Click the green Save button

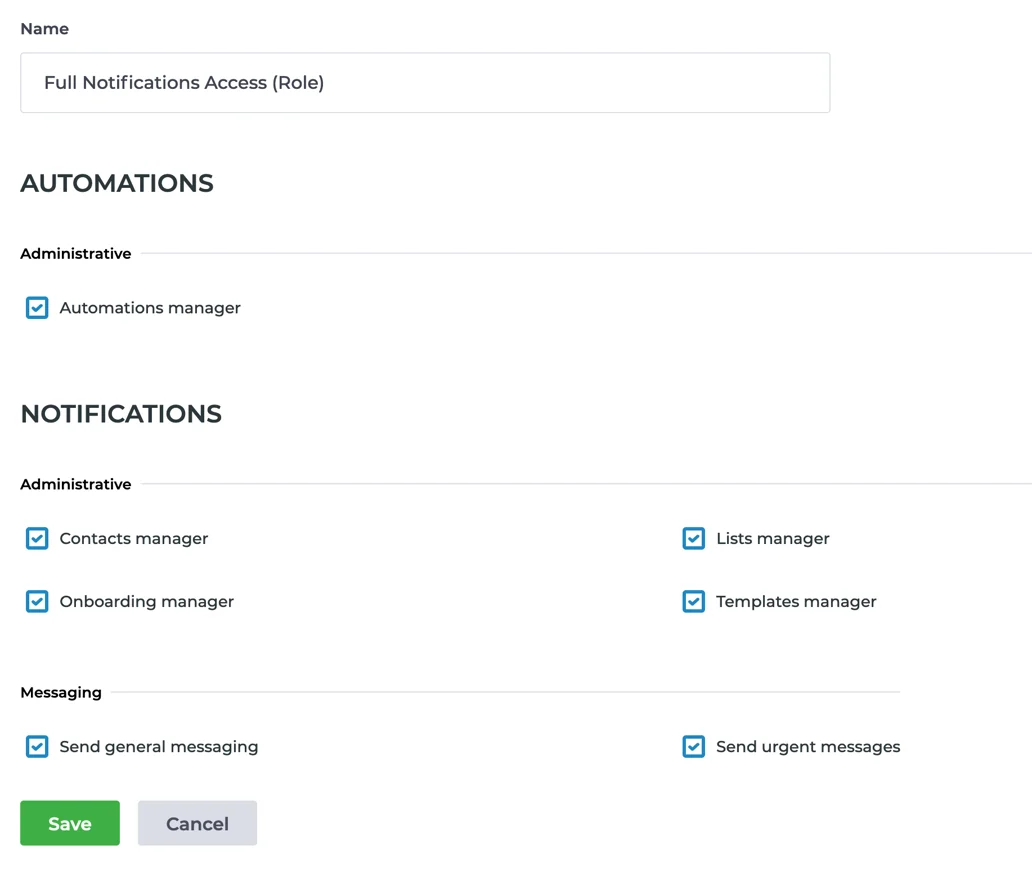(69, 823)
